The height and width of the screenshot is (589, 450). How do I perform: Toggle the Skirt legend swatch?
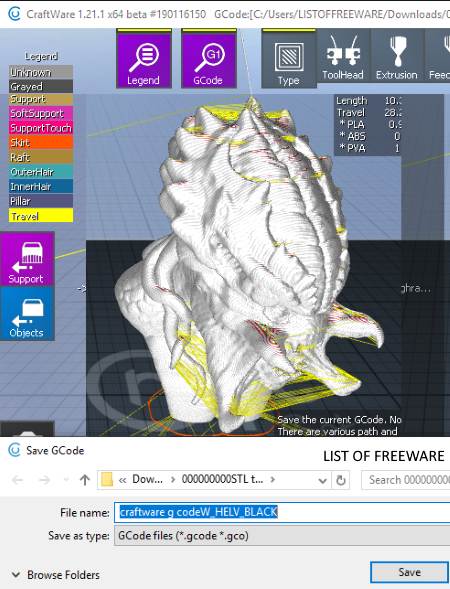tap(41, 142)
